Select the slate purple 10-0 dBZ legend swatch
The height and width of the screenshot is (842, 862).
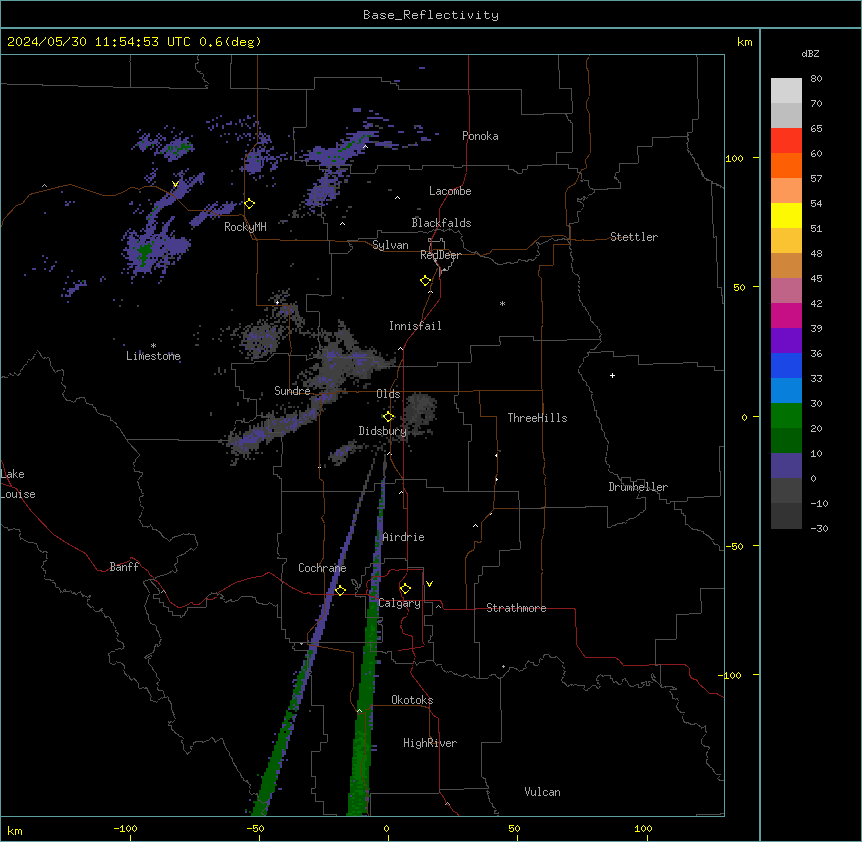[x=786, y=466]
